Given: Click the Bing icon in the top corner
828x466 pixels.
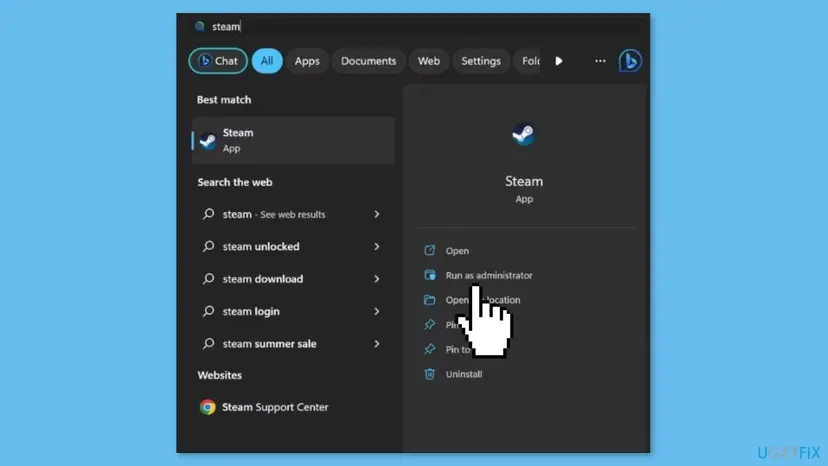Looking at the screenshot, I should (x=630, y=61).
